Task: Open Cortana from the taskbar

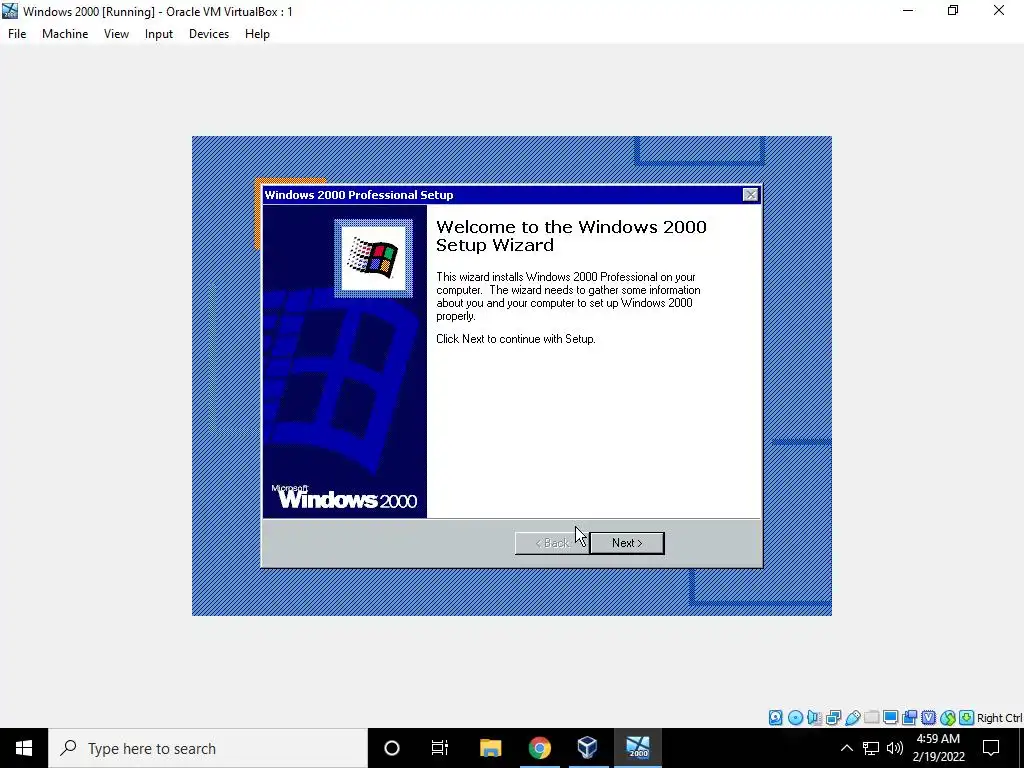Action: pos(392,748)
